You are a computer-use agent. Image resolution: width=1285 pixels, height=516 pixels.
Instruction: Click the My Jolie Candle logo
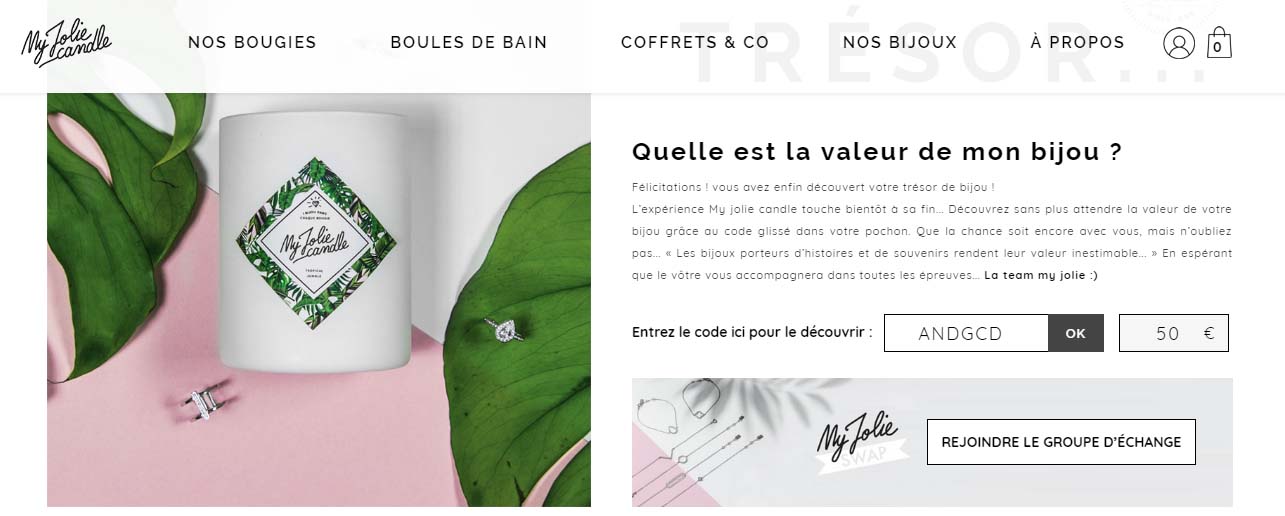coord(66,43)
